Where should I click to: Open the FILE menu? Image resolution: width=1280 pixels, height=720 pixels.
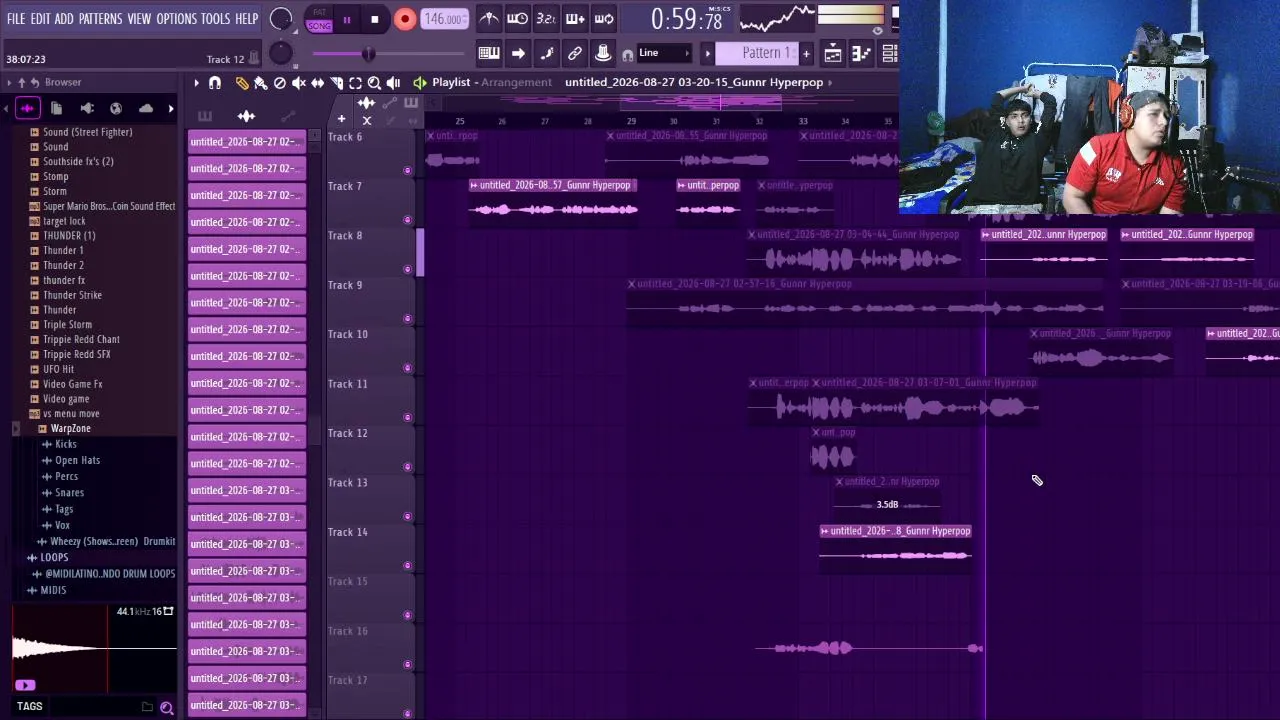(16, 19)
